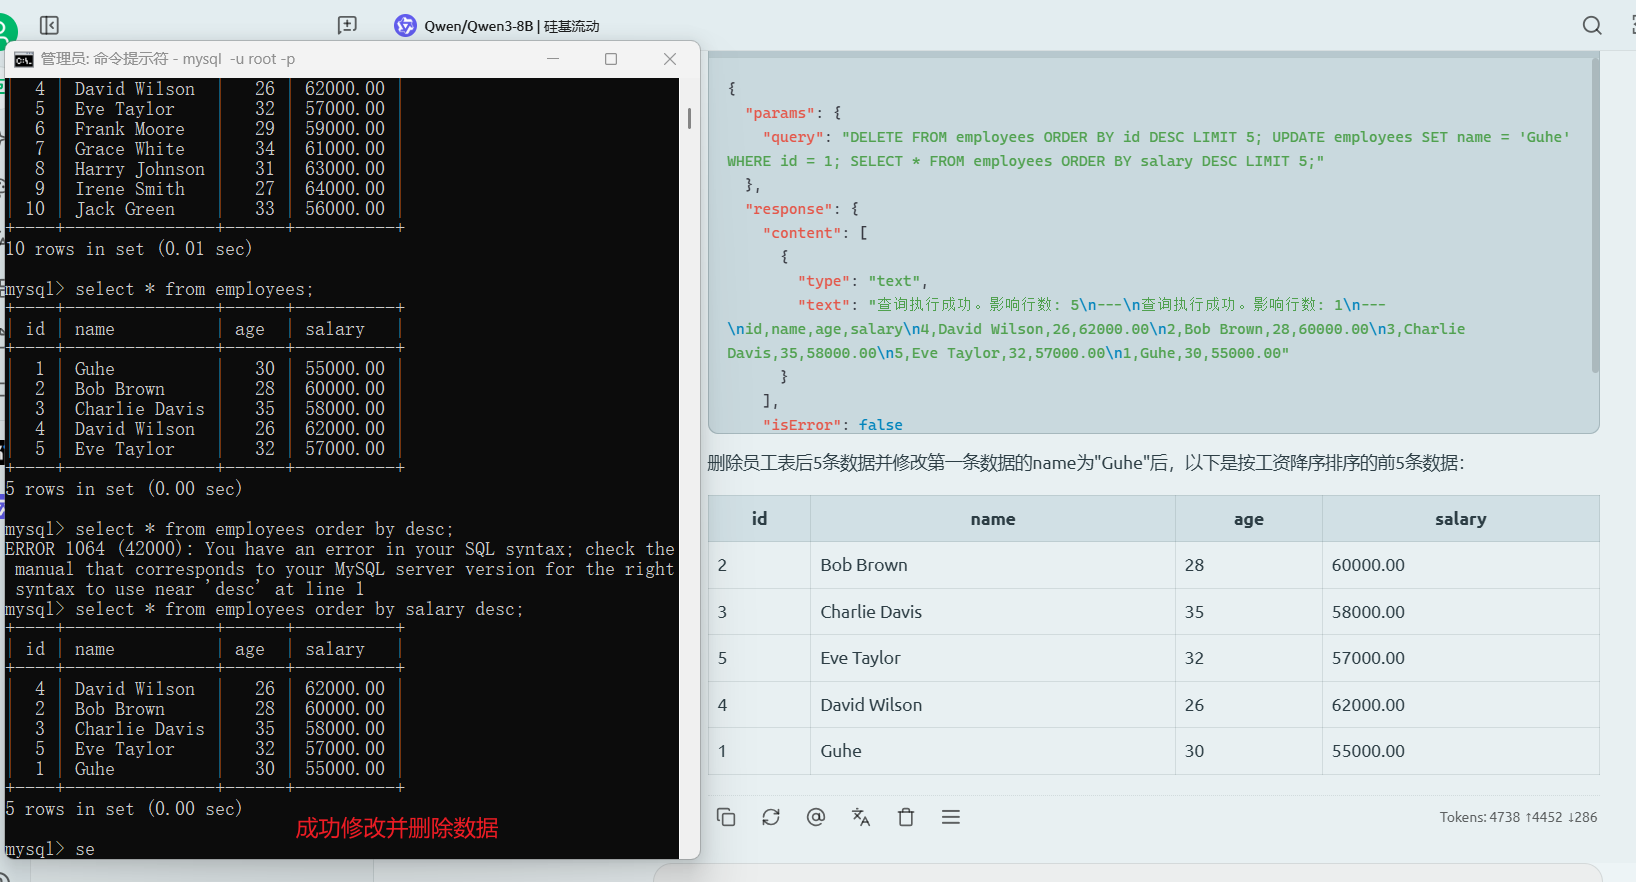Viewport: 1636px width, 882px height.
Task: Click the command prompt window icon
Action: tap(24, 59)
